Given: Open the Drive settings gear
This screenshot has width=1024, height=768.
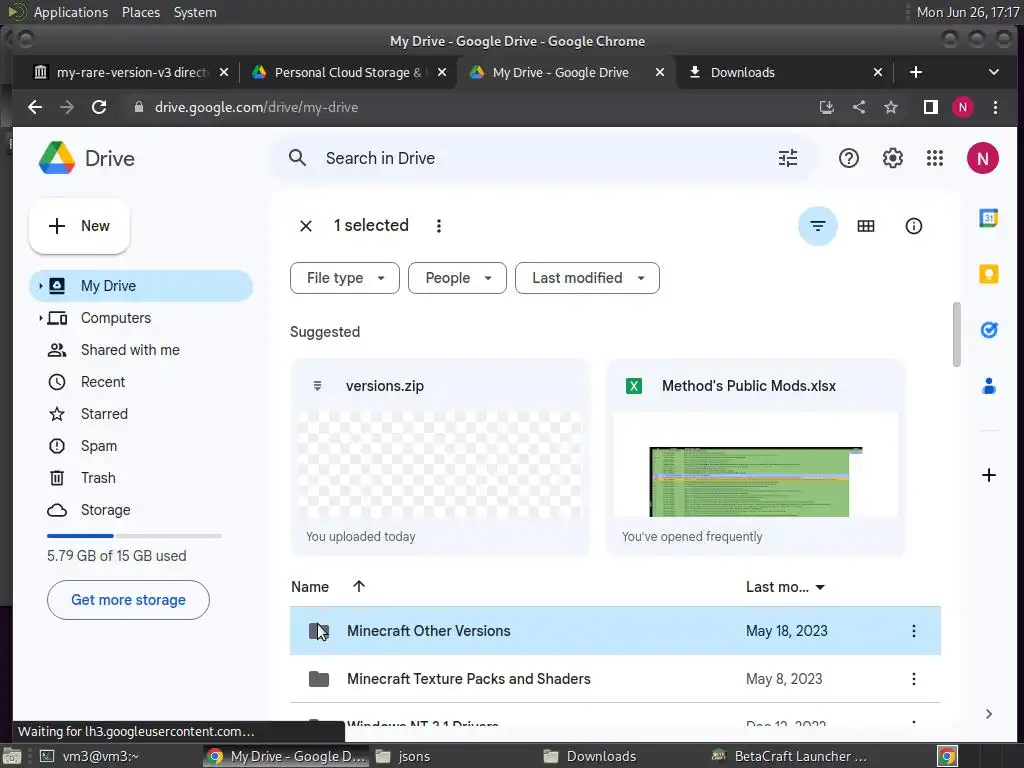Looking at the screenshot, I should tap(892, 158).
